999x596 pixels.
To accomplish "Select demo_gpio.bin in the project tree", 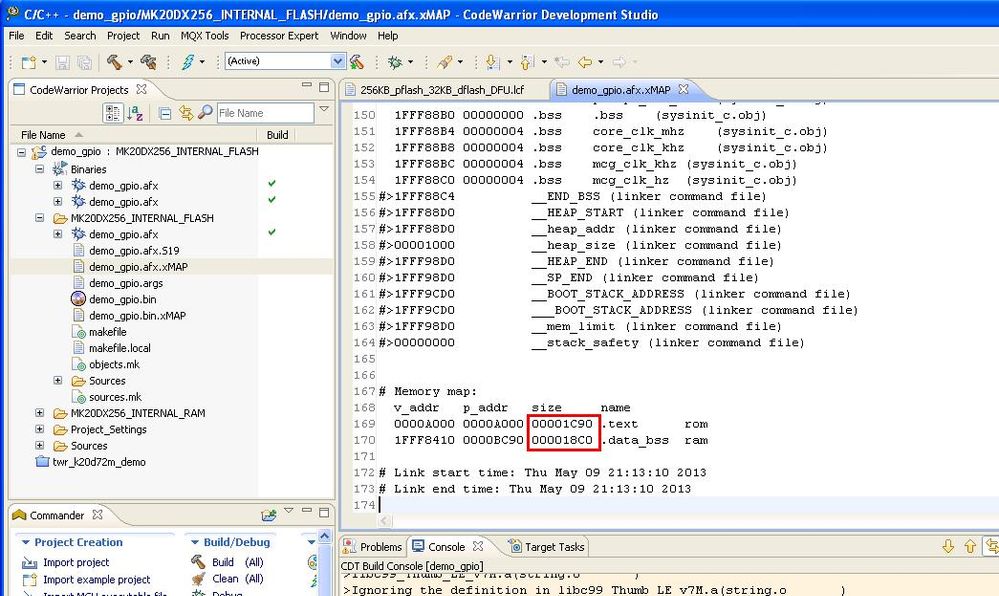I will pyautogui.click(x=122, y=299).
